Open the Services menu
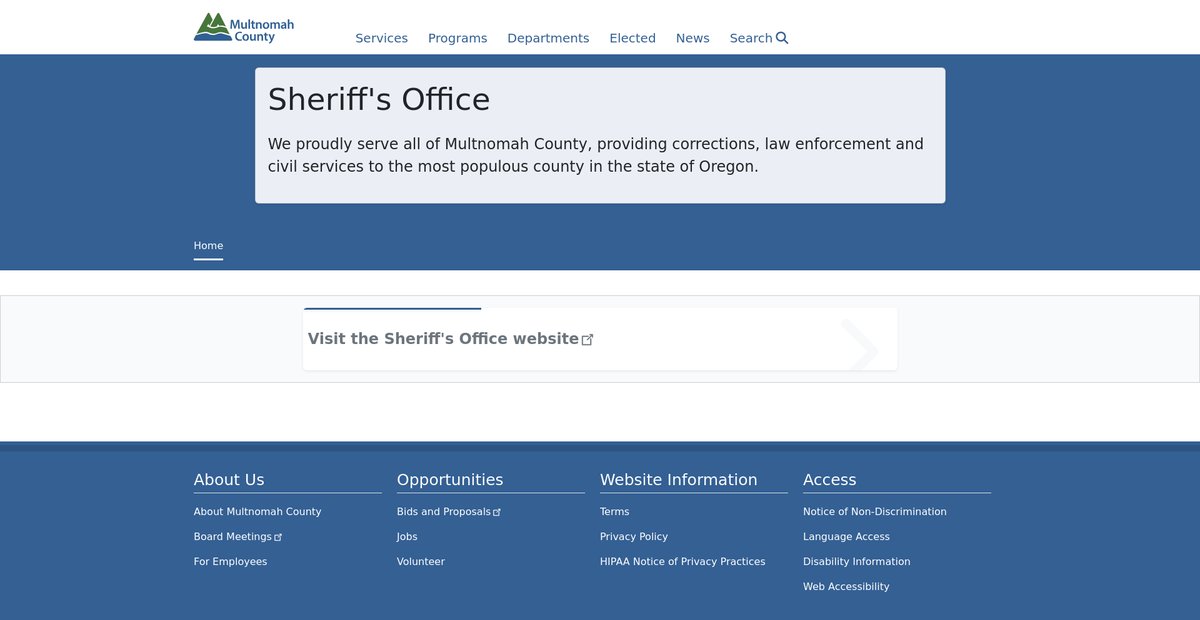 382,38
